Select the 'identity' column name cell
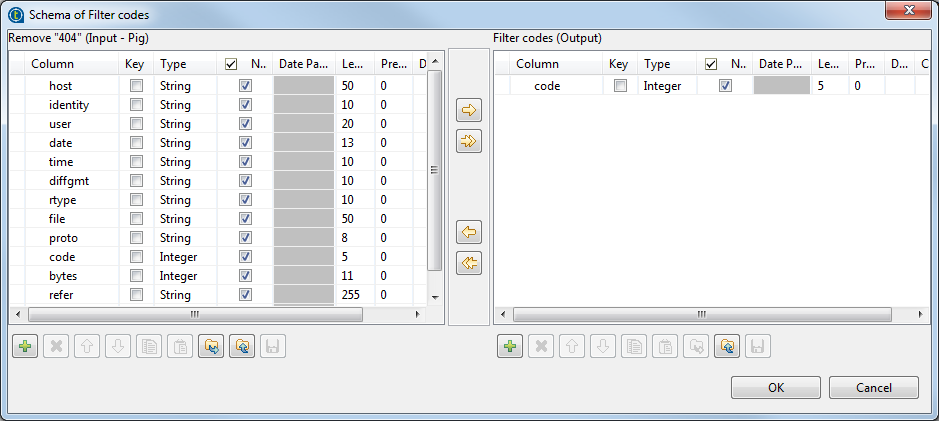Image resolution: width=939 pixels, height=421 pixels. (x=72, y=105)
